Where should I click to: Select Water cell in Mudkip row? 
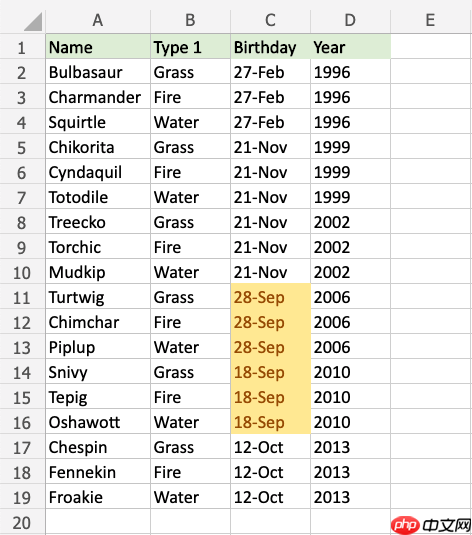(x=190, y=272)
